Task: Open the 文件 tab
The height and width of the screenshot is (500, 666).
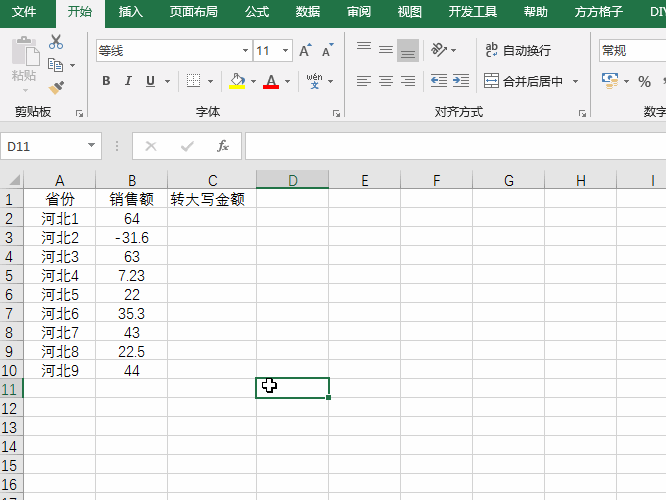Action: tap(24, 11)
